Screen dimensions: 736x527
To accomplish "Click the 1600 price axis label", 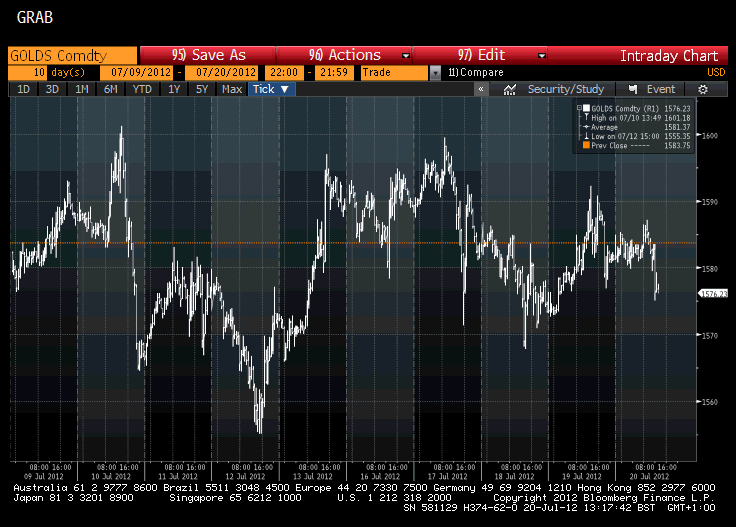I will 710,136.
